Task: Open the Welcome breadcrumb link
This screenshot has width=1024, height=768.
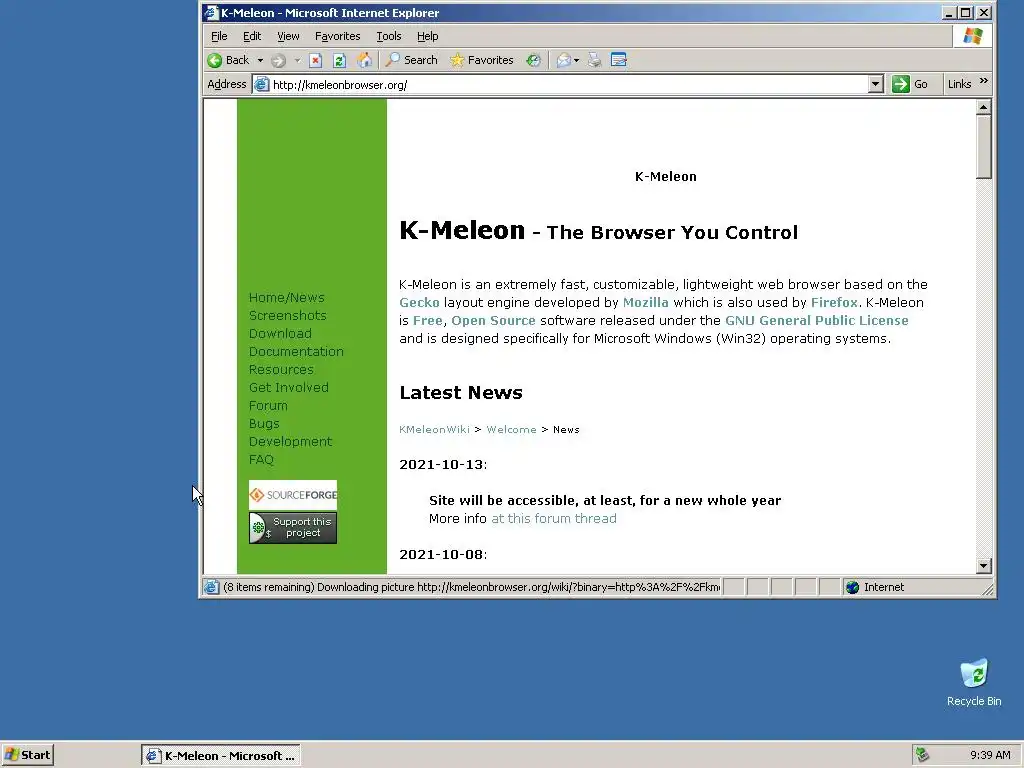Action: (511, 430)
